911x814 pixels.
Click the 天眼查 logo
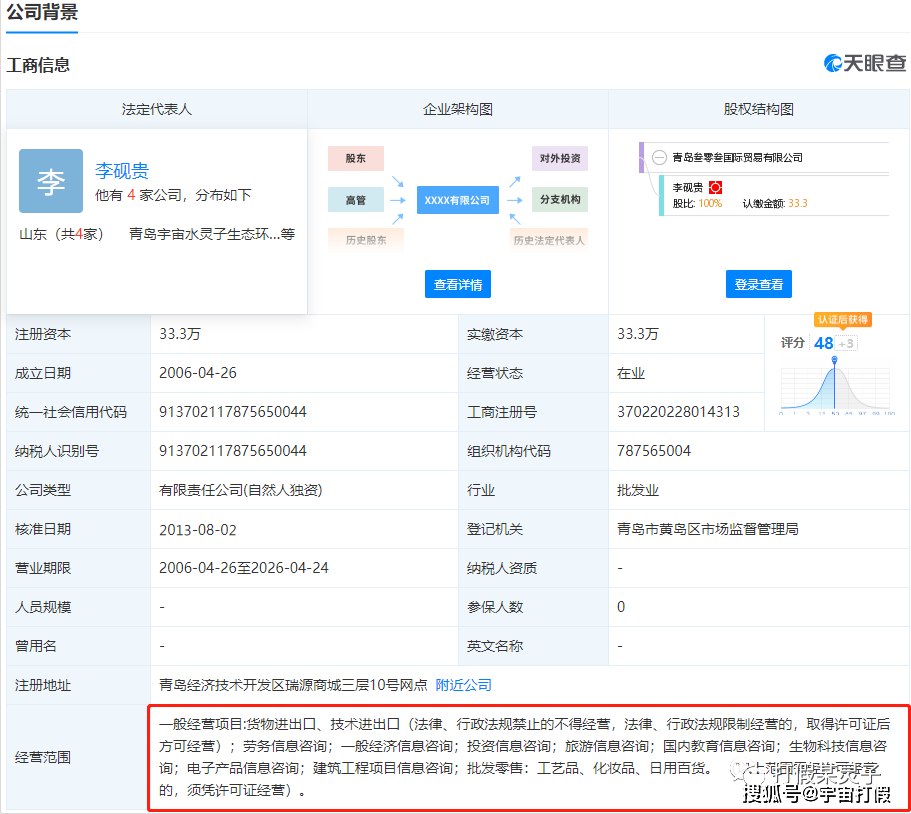[x=865, y=63]
